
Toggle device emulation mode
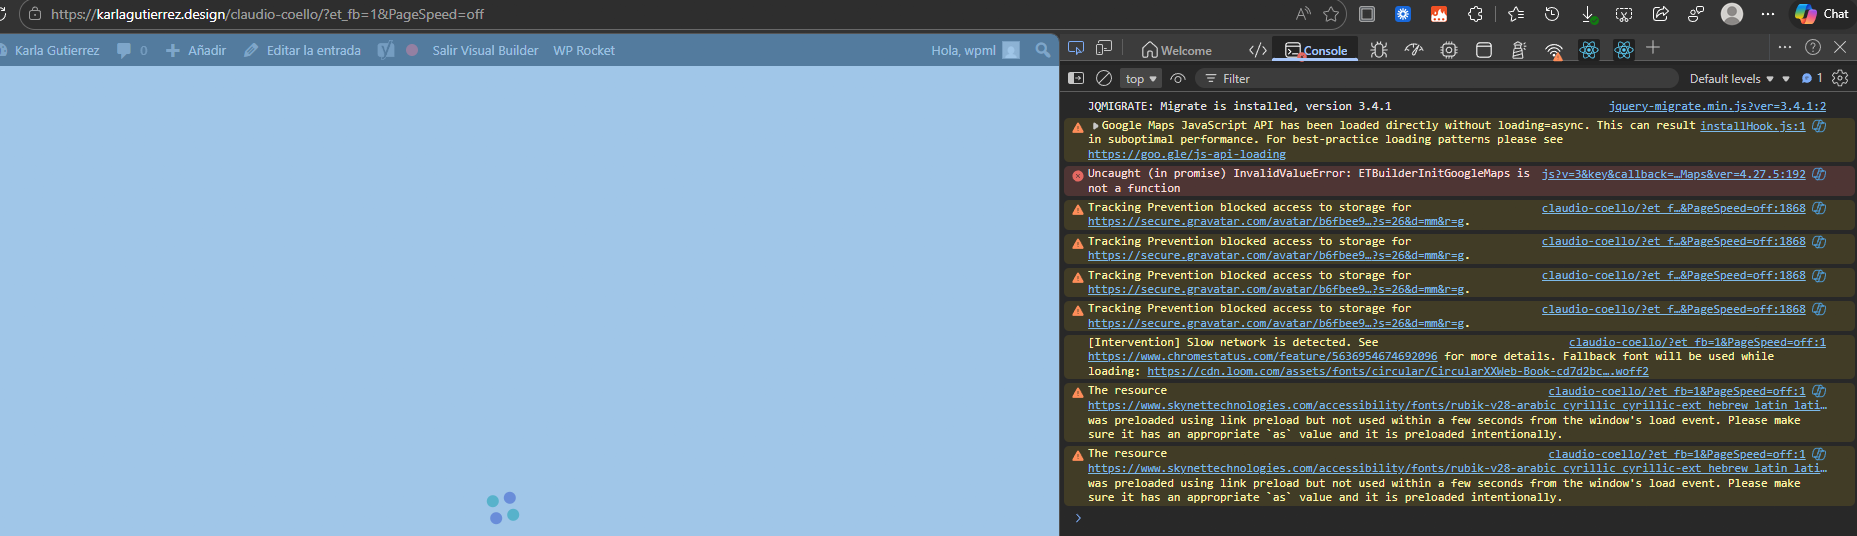click(1104, 48)
